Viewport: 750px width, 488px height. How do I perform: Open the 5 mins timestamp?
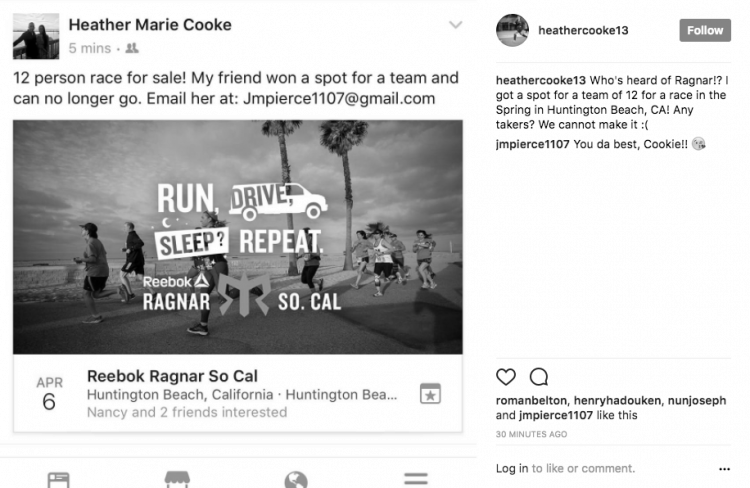tap(89, 48)
